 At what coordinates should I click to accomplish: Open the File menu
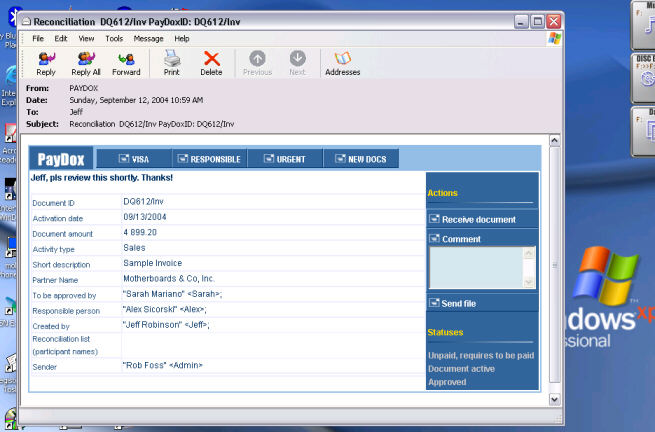click(38, 38)
